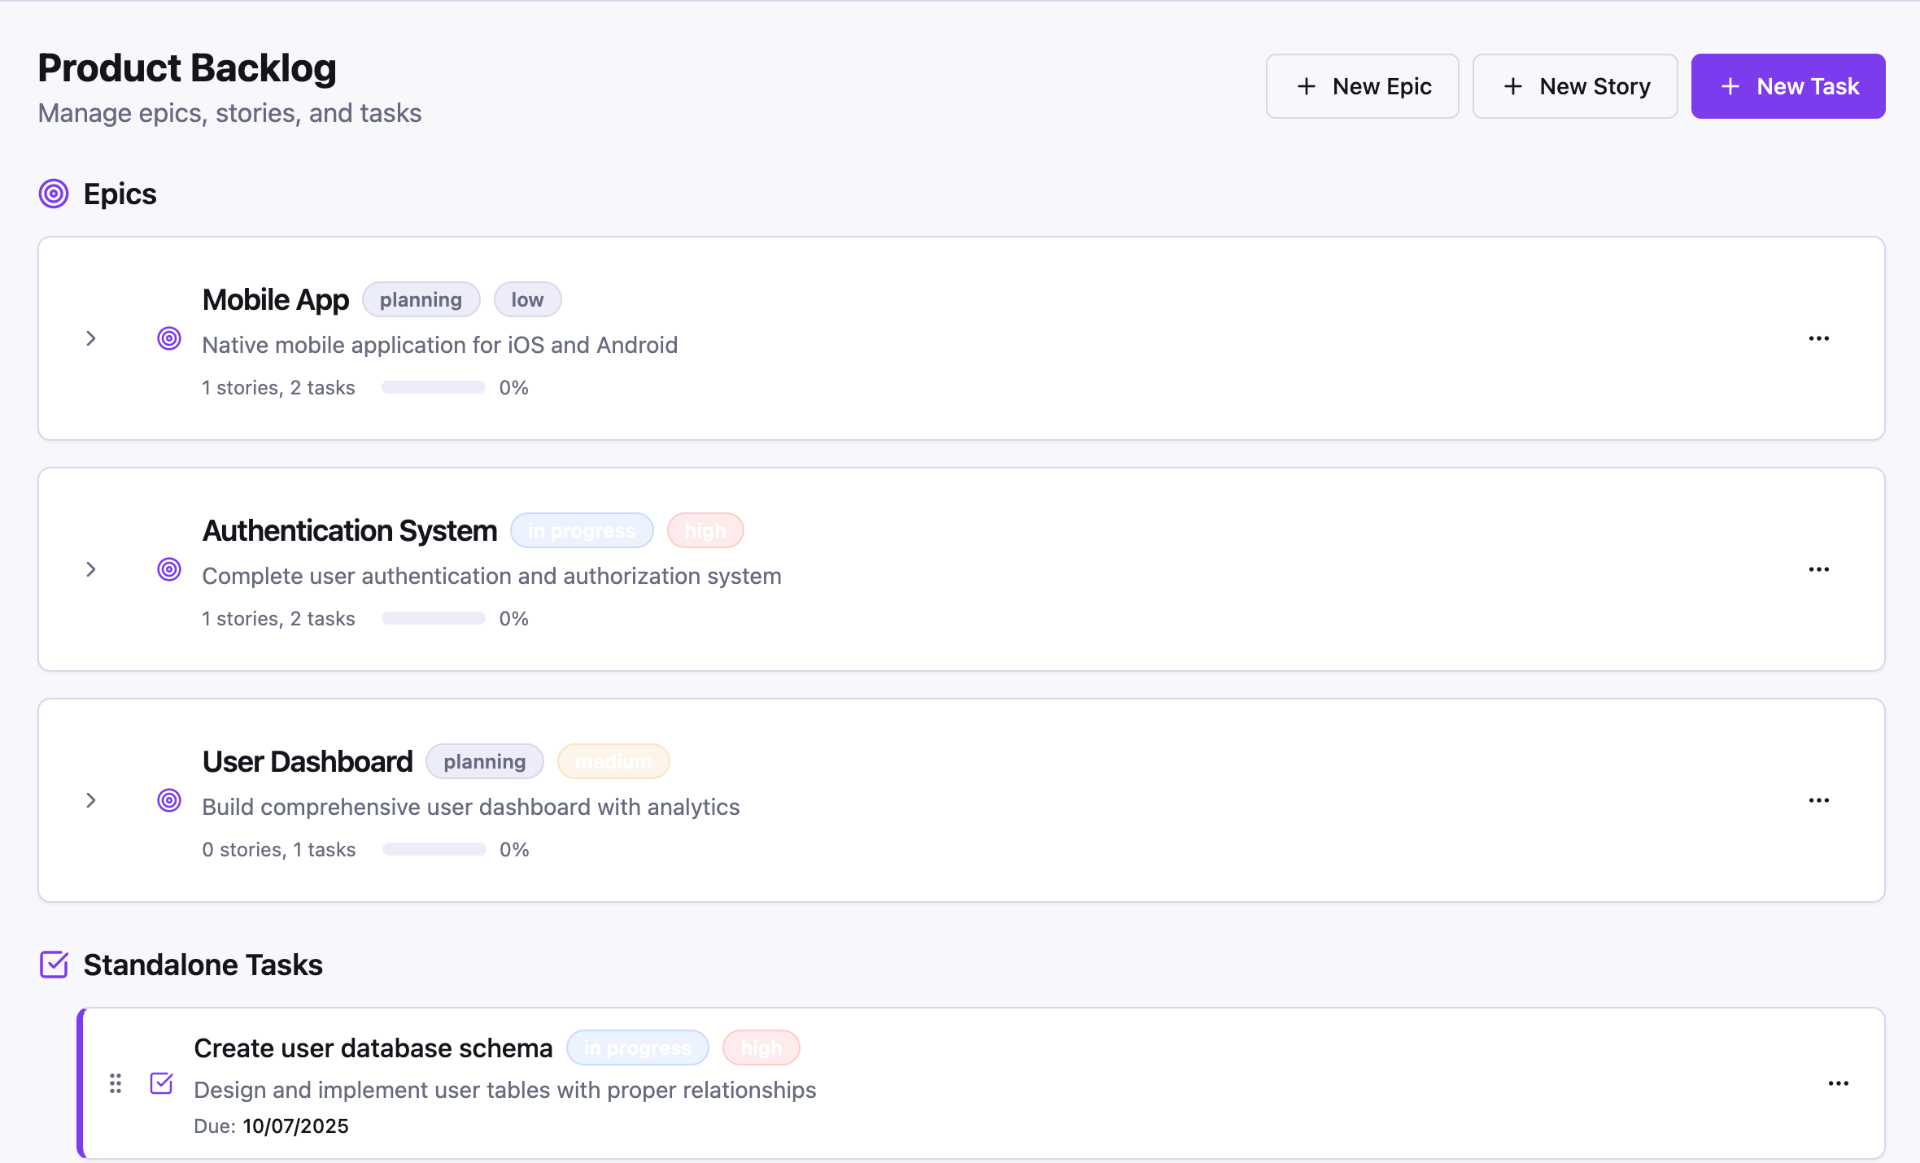This screenshot has height=1163, width=1920.
Task: Click the Standalone Tasks checkbox icon
Action: point(53,964)
